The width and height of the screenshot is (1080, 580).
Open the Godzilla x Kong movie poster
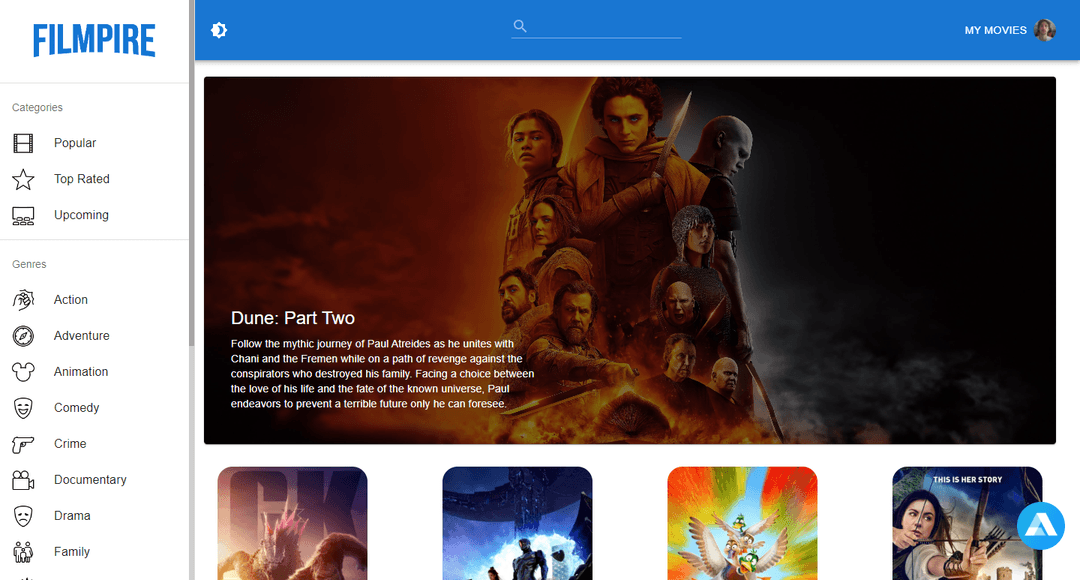(292, 523)
